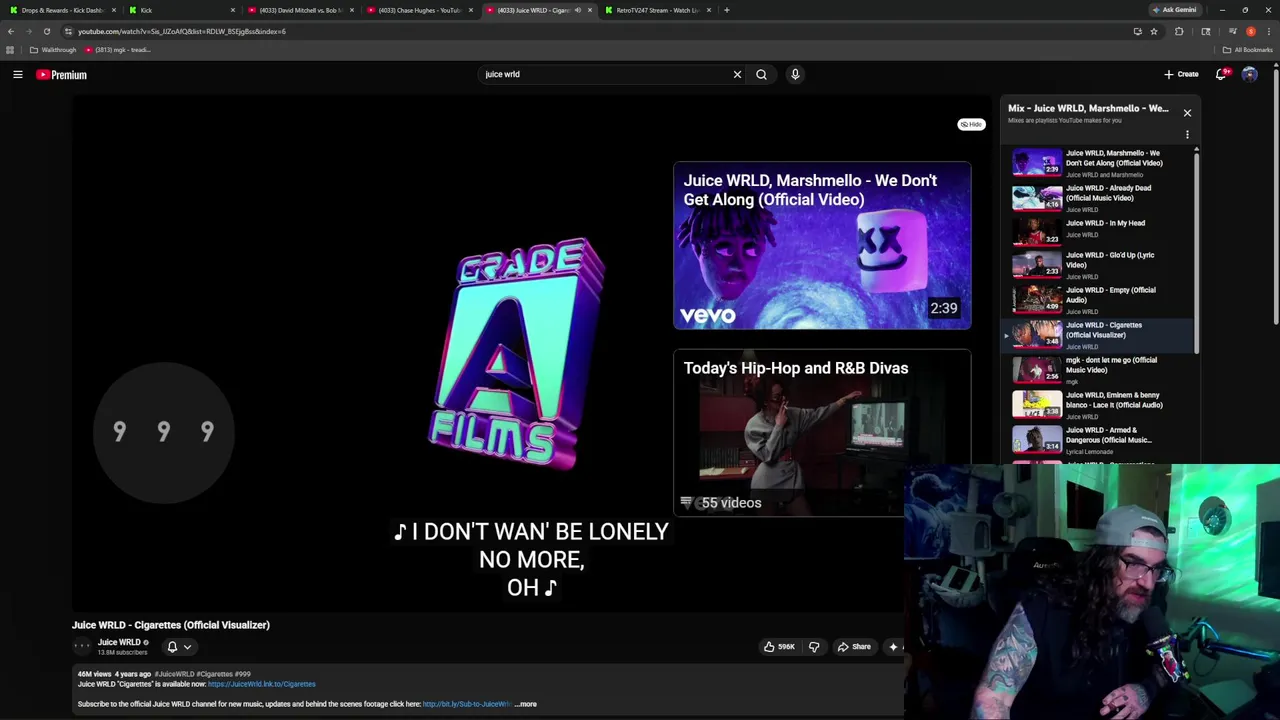This screenshot has height=720, width=1280.
Task: Switch to RetroTV247 Stream tab
Action: [x=657, y=10]
